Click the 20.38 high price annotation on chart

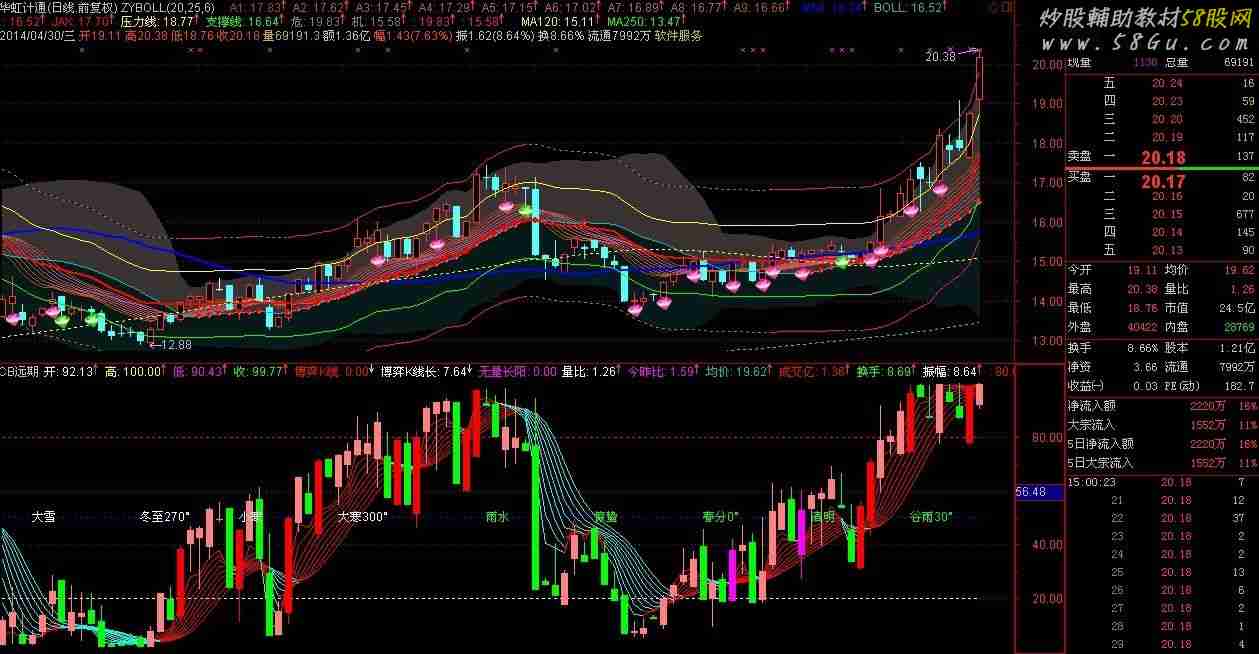941,57
